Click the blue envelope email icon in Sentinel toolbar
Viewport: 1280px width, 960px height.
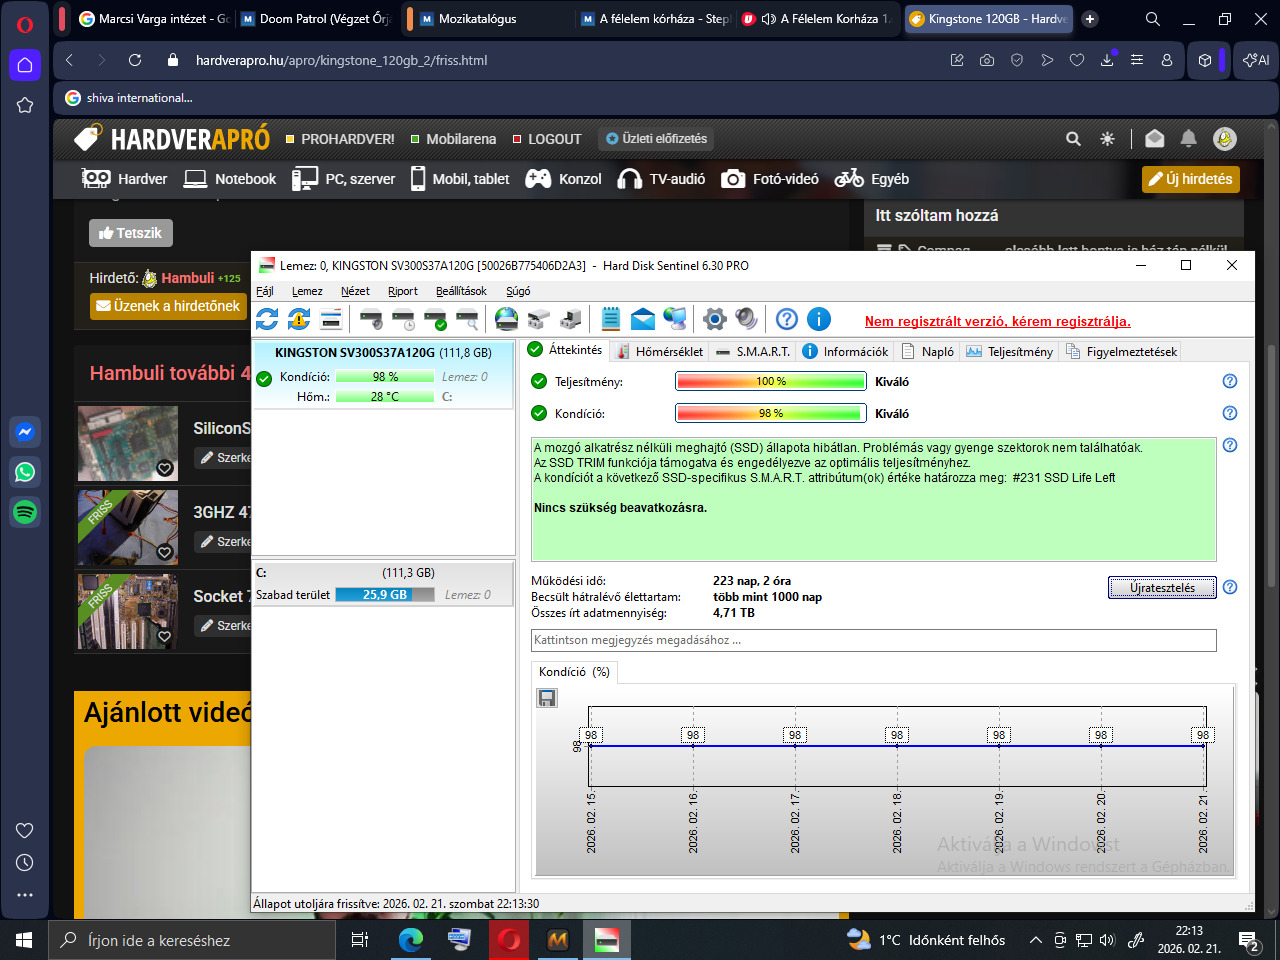click(x=643, y=319)
